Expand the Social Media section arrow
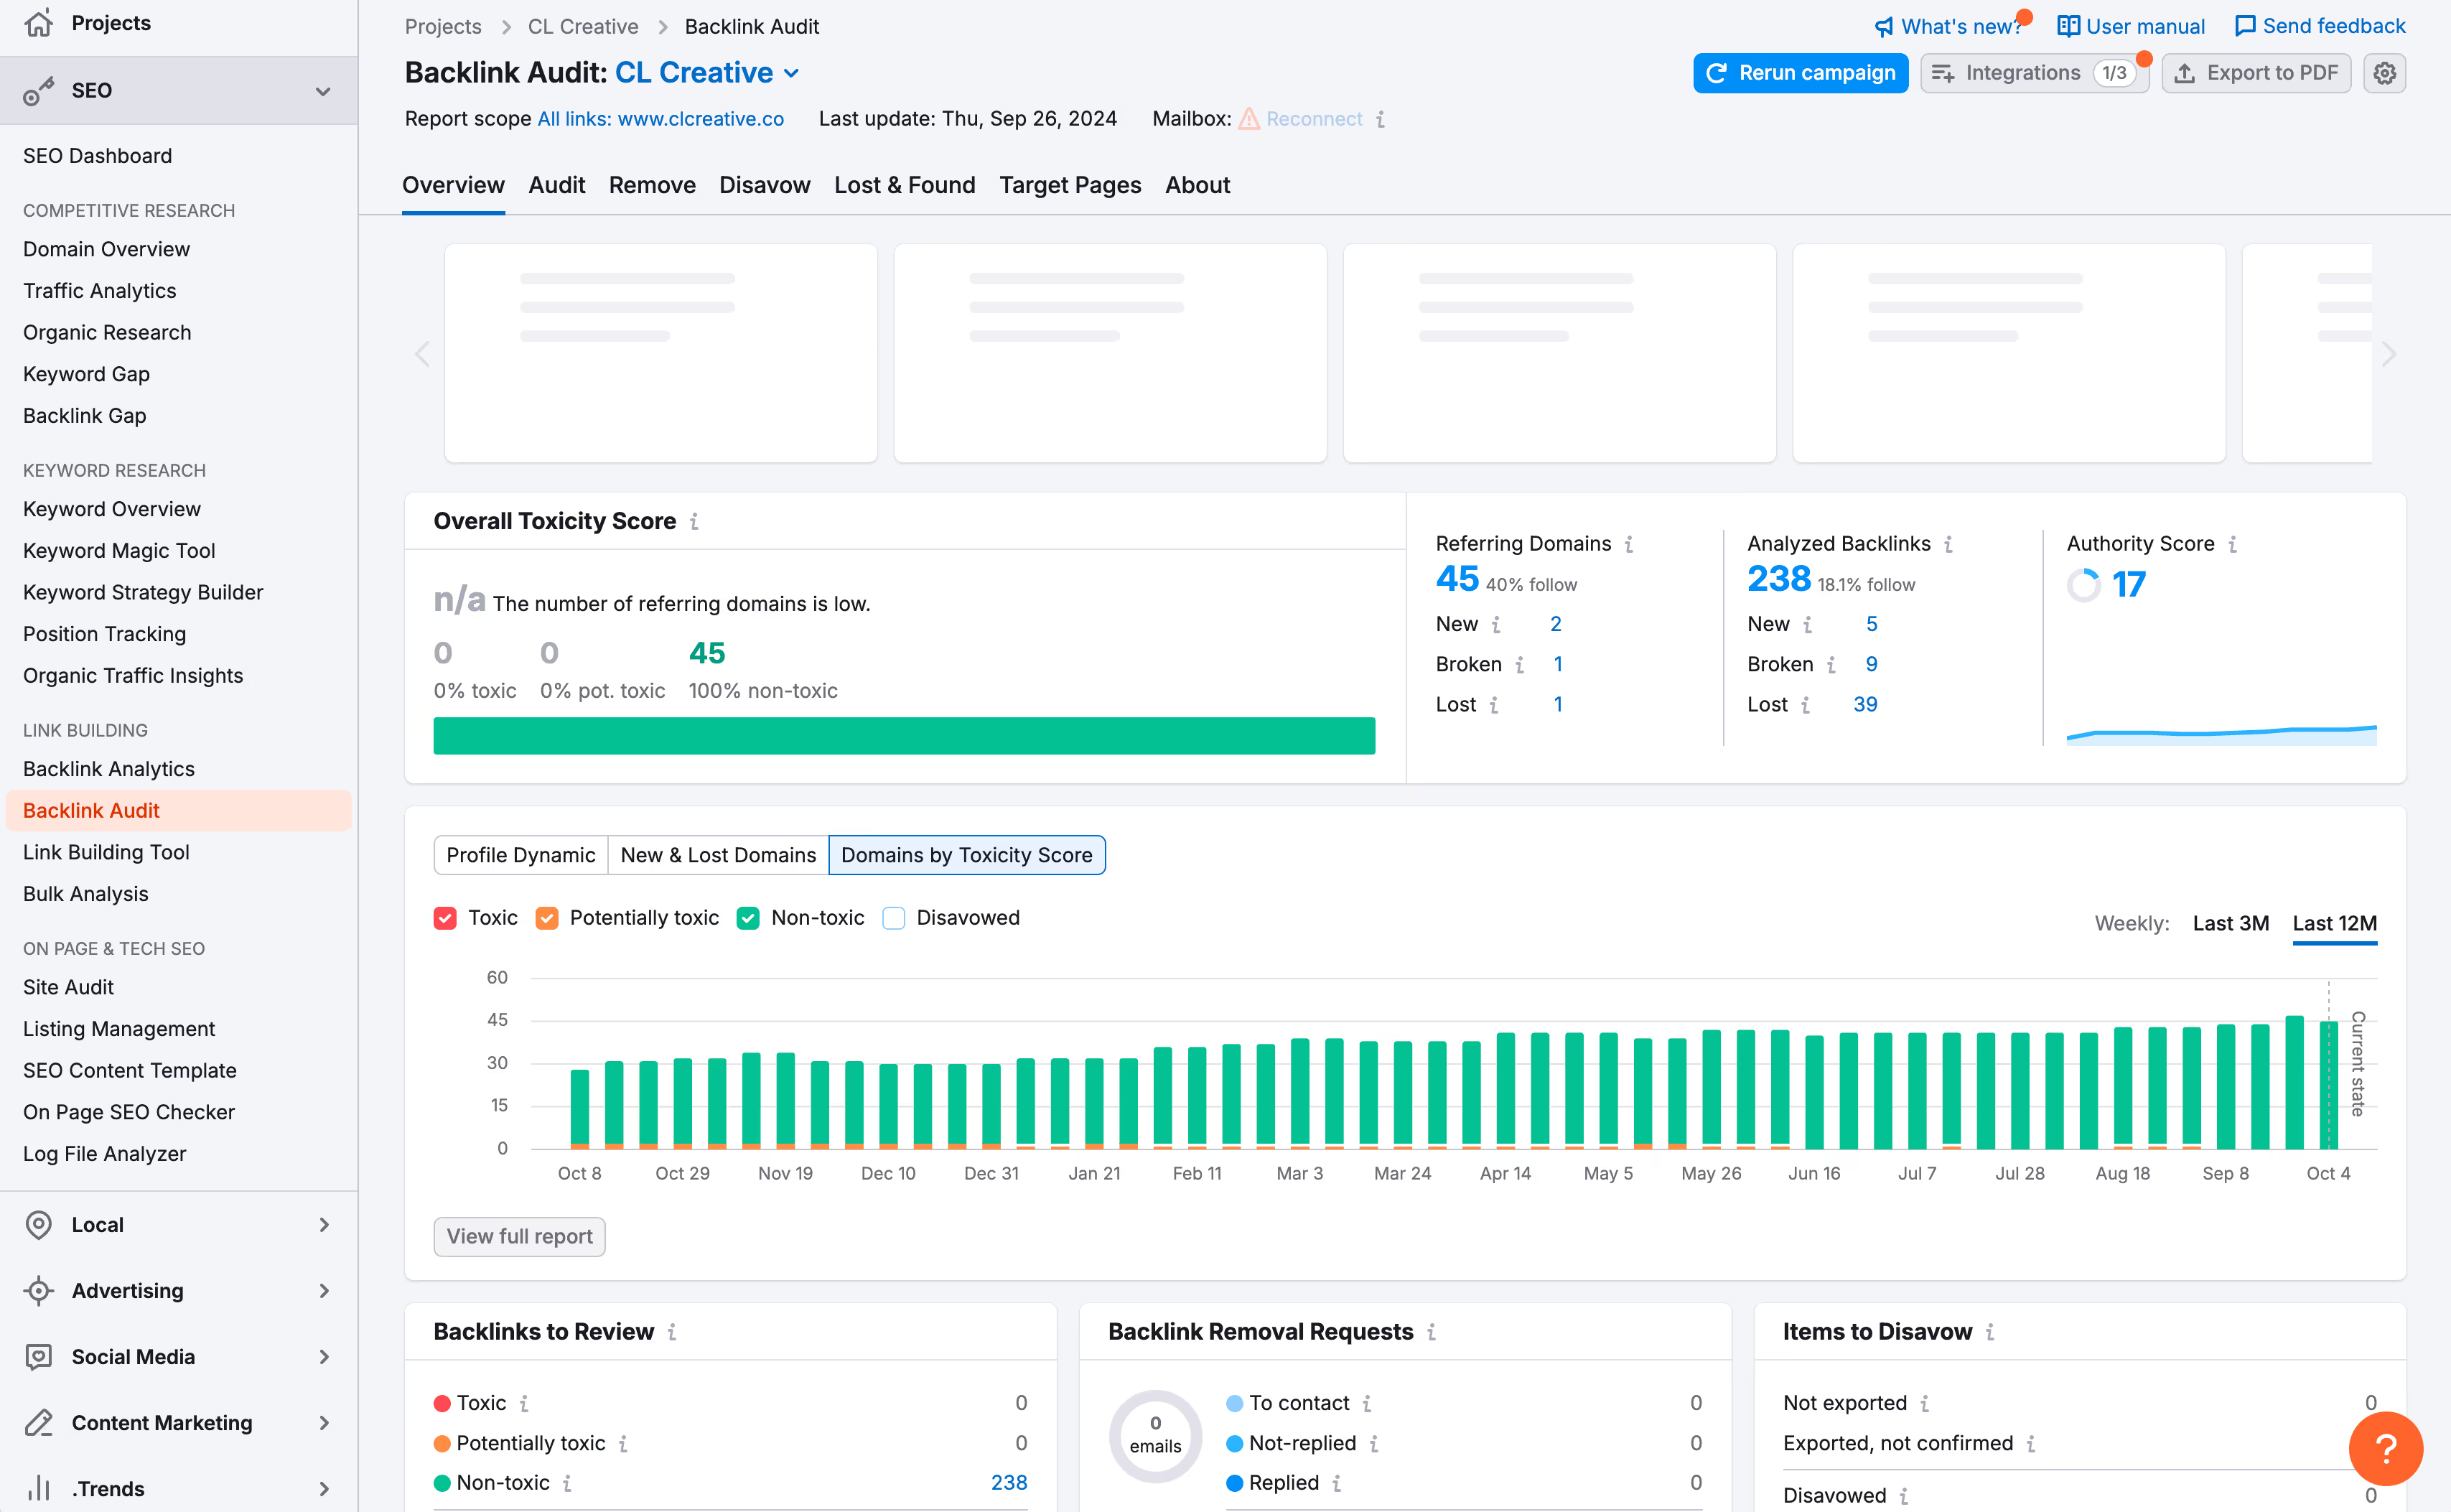This screenshot has width=2451, height=1512. (x=324, y=1357)
